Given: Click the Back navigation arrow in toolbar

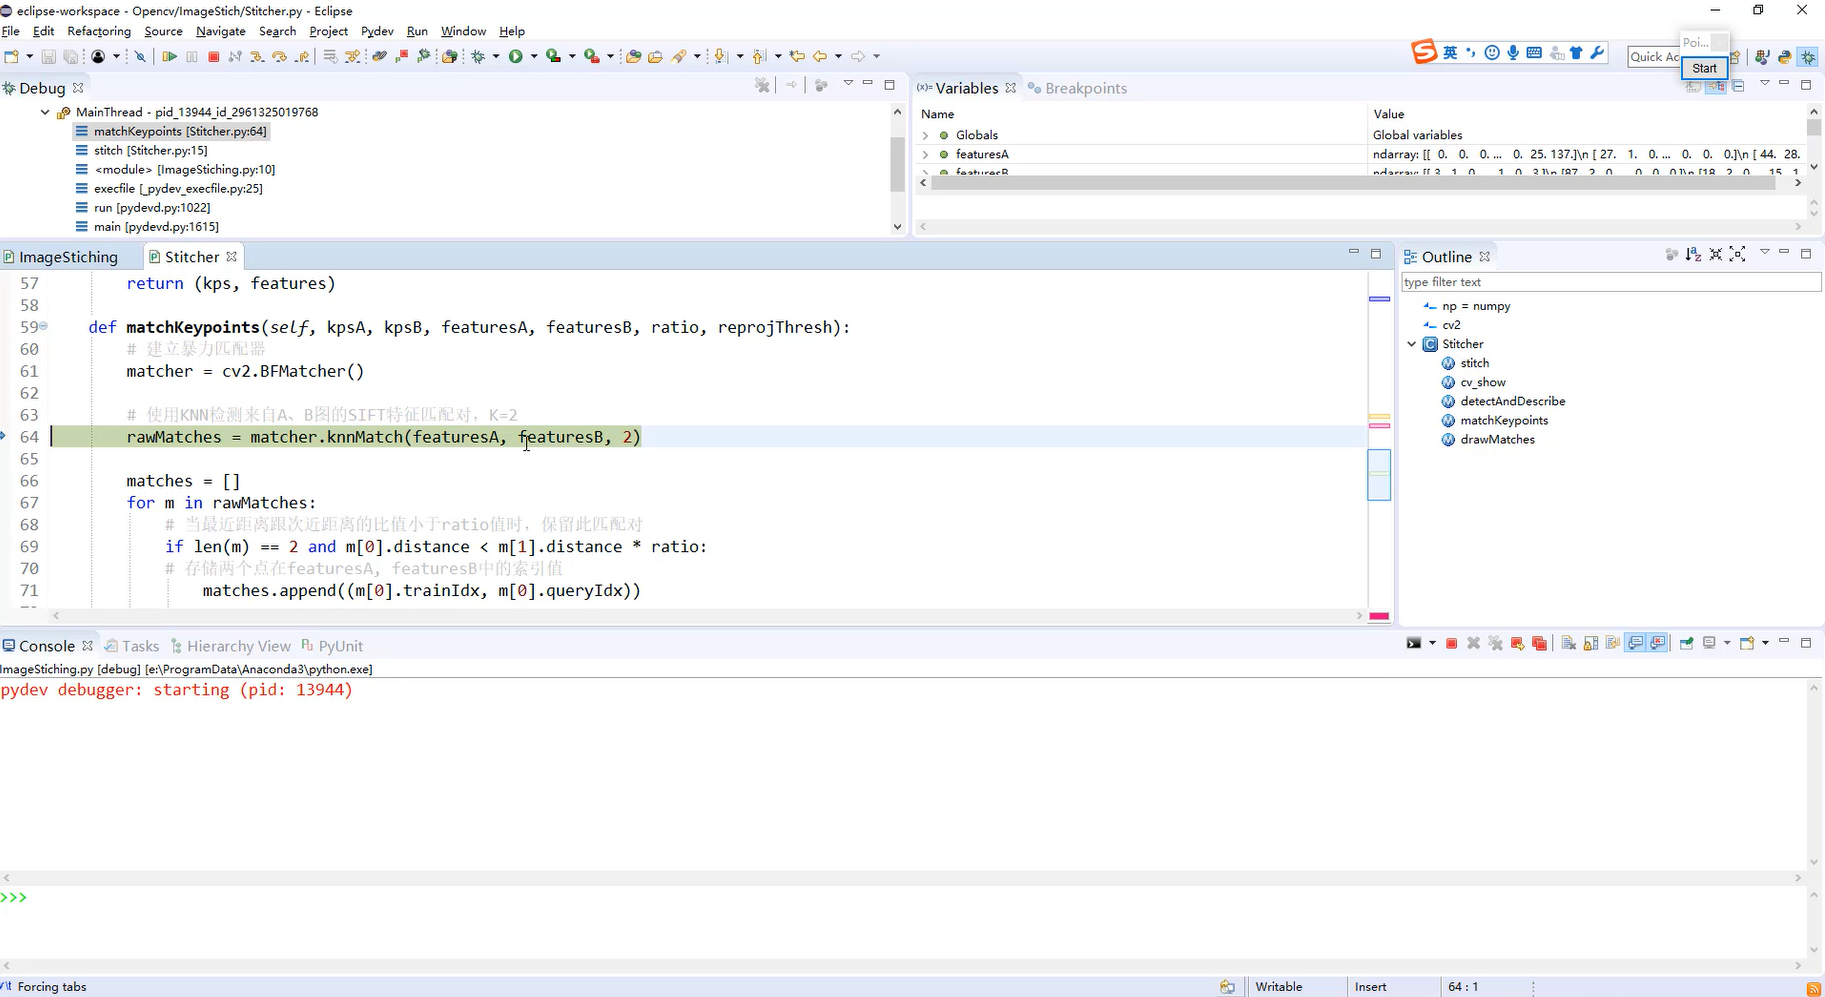Looking at the screenshot, I should point(820,56).
